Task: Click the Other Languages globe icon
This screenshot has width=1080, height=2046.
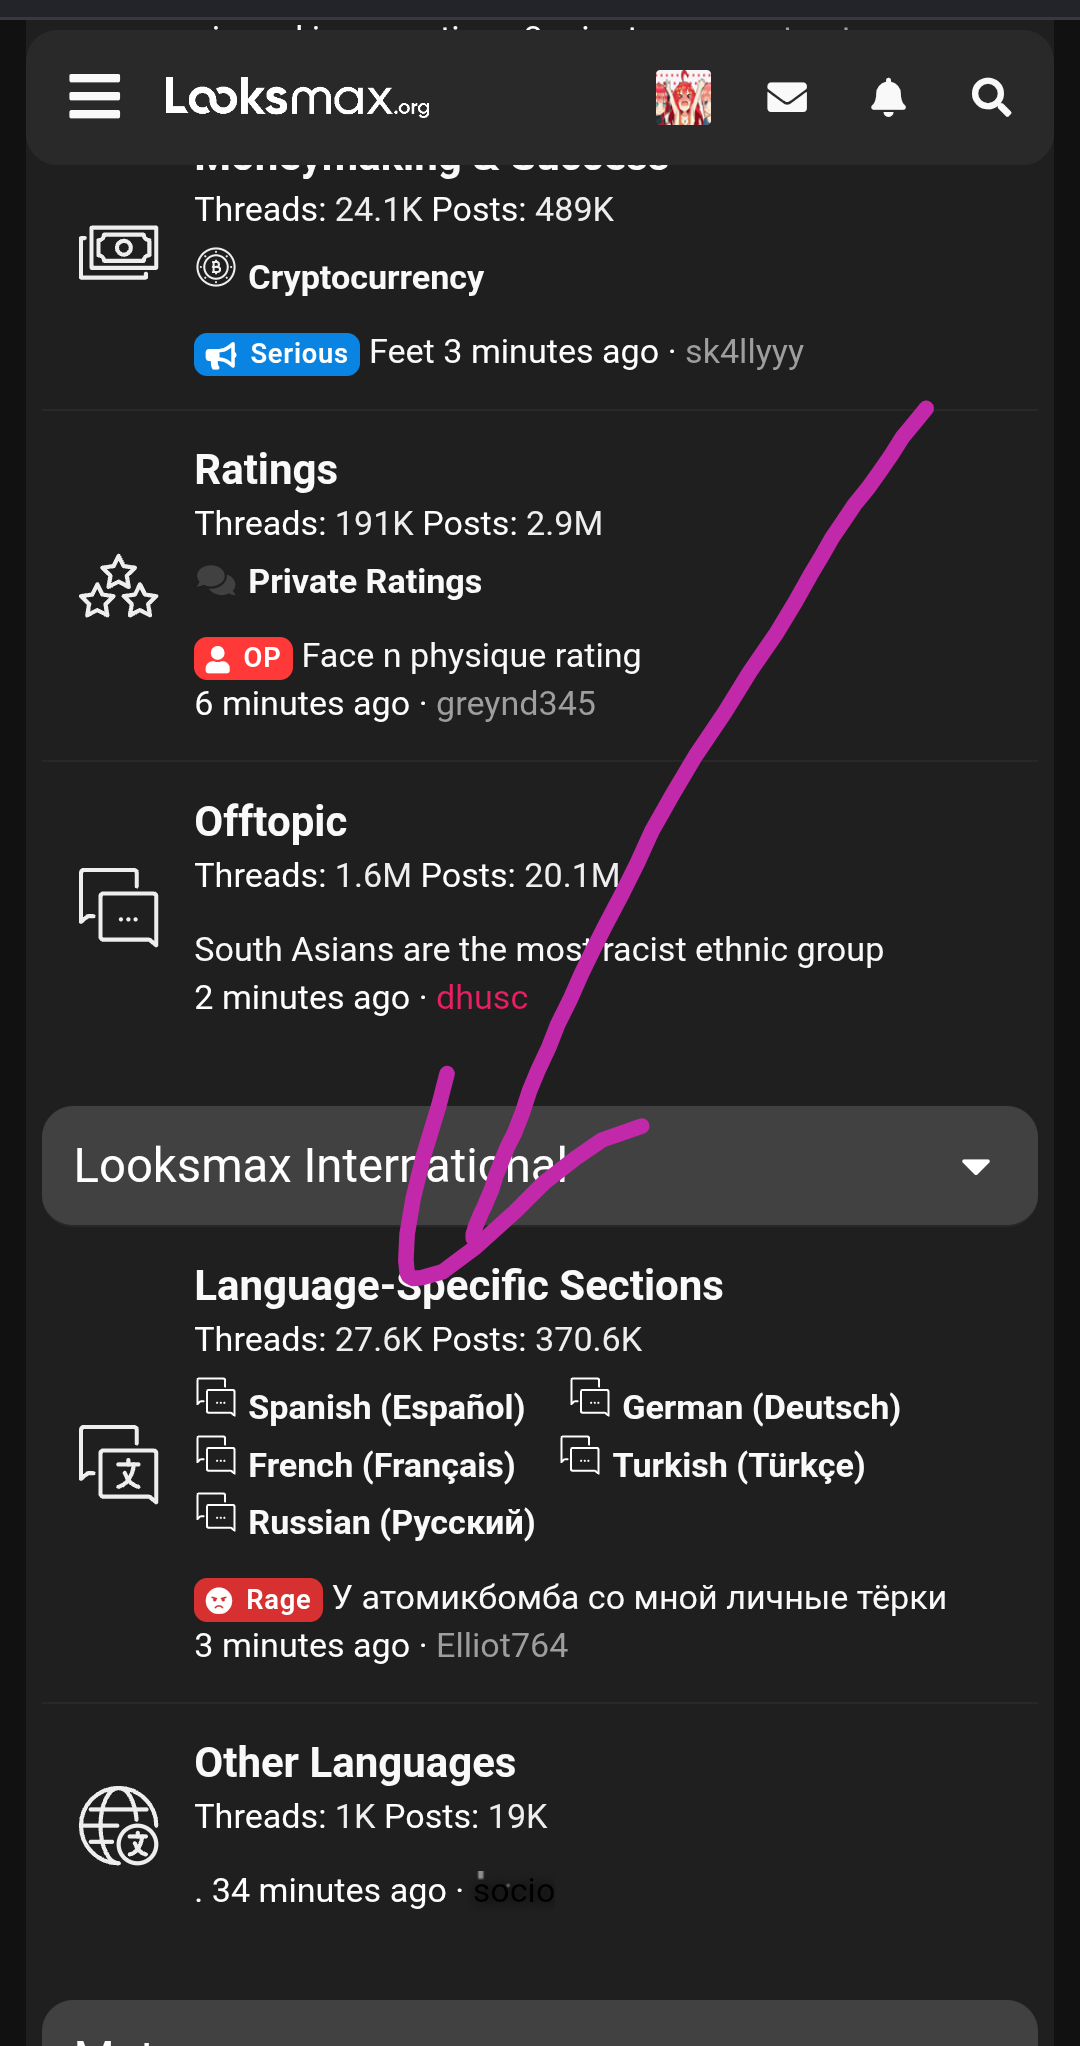Action: [119, 1826]
